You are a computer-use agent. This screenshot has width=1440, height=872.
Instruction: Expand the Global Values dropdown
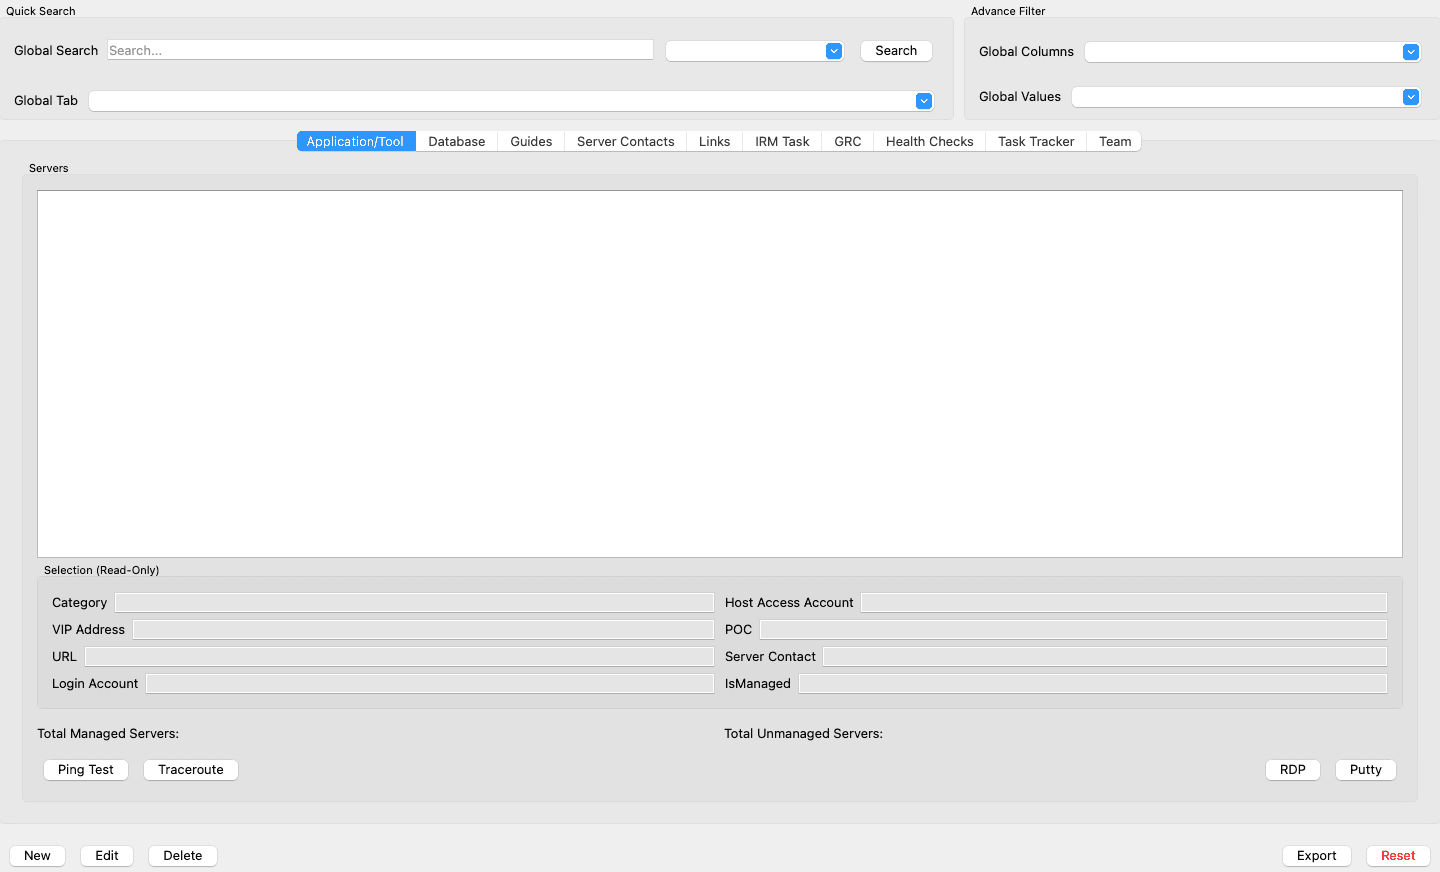click(1410, 97)
